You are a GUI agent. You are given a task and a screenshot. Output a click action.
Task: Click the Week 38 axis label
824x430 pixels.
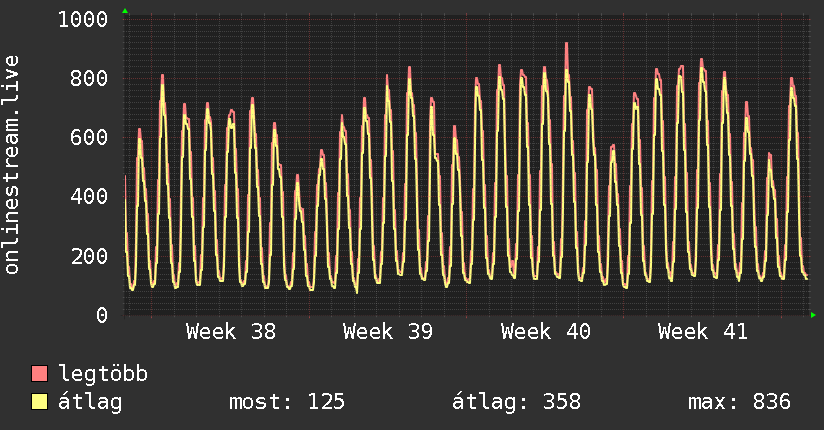[231, 332]
